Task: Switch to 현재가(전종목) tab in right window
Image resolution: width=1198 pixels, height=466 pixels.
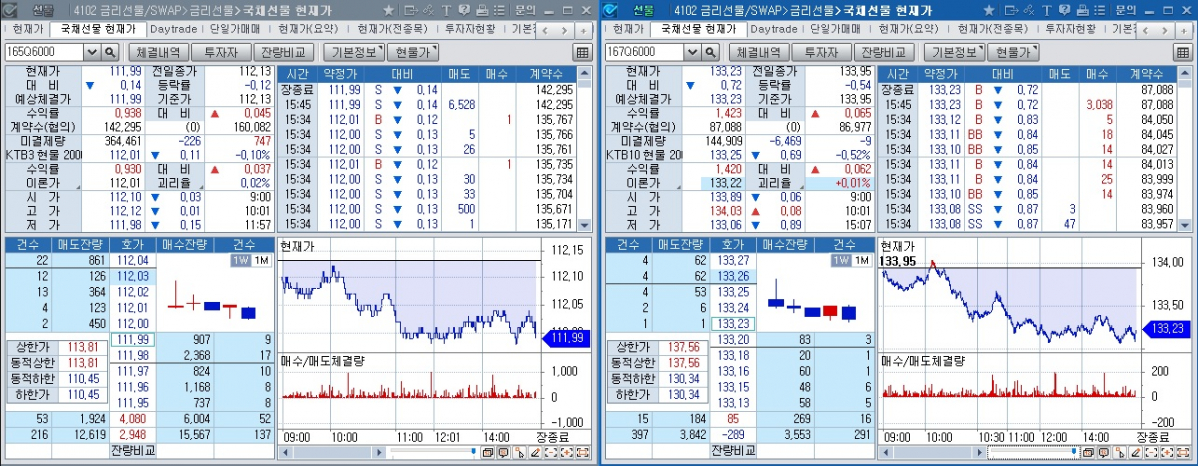Action: (x=994, y=29)
